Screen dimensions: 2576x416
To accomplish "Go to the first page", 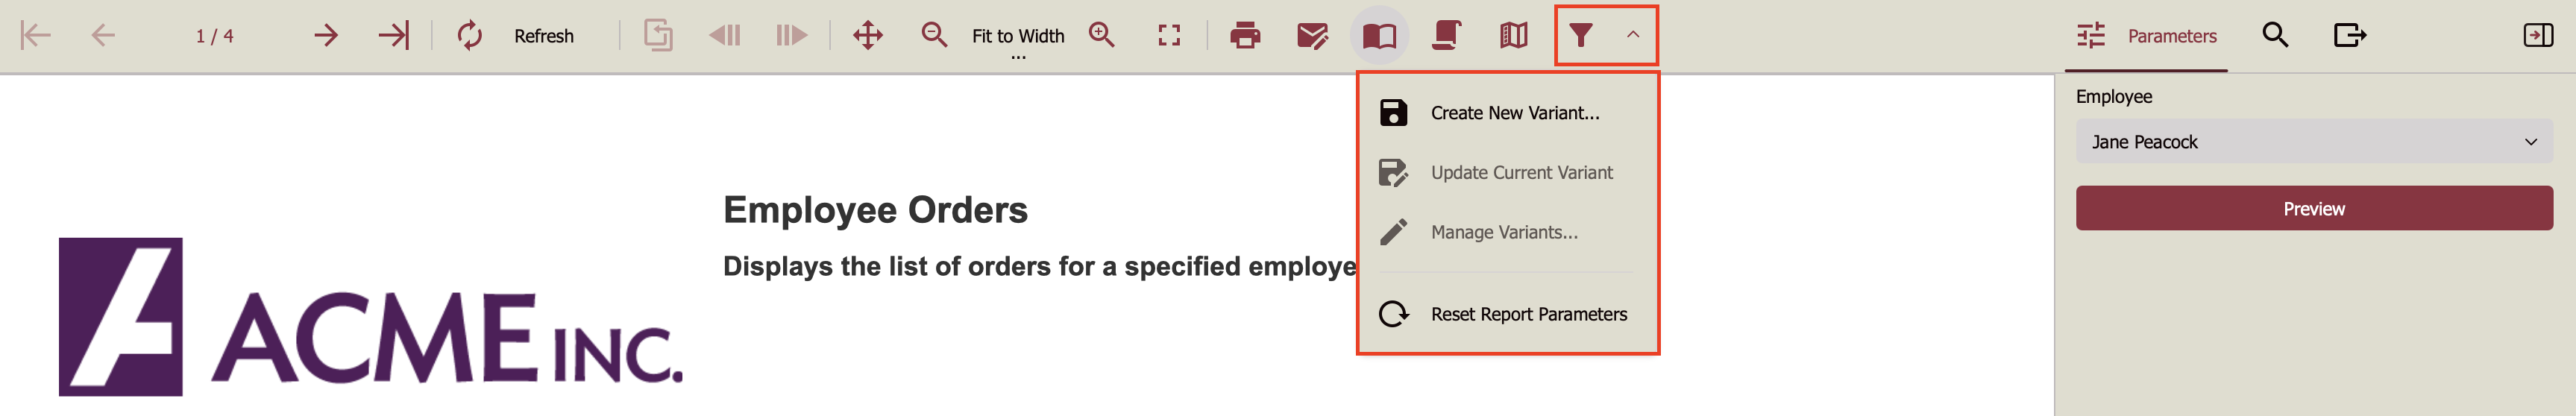I will click(36, 36).
